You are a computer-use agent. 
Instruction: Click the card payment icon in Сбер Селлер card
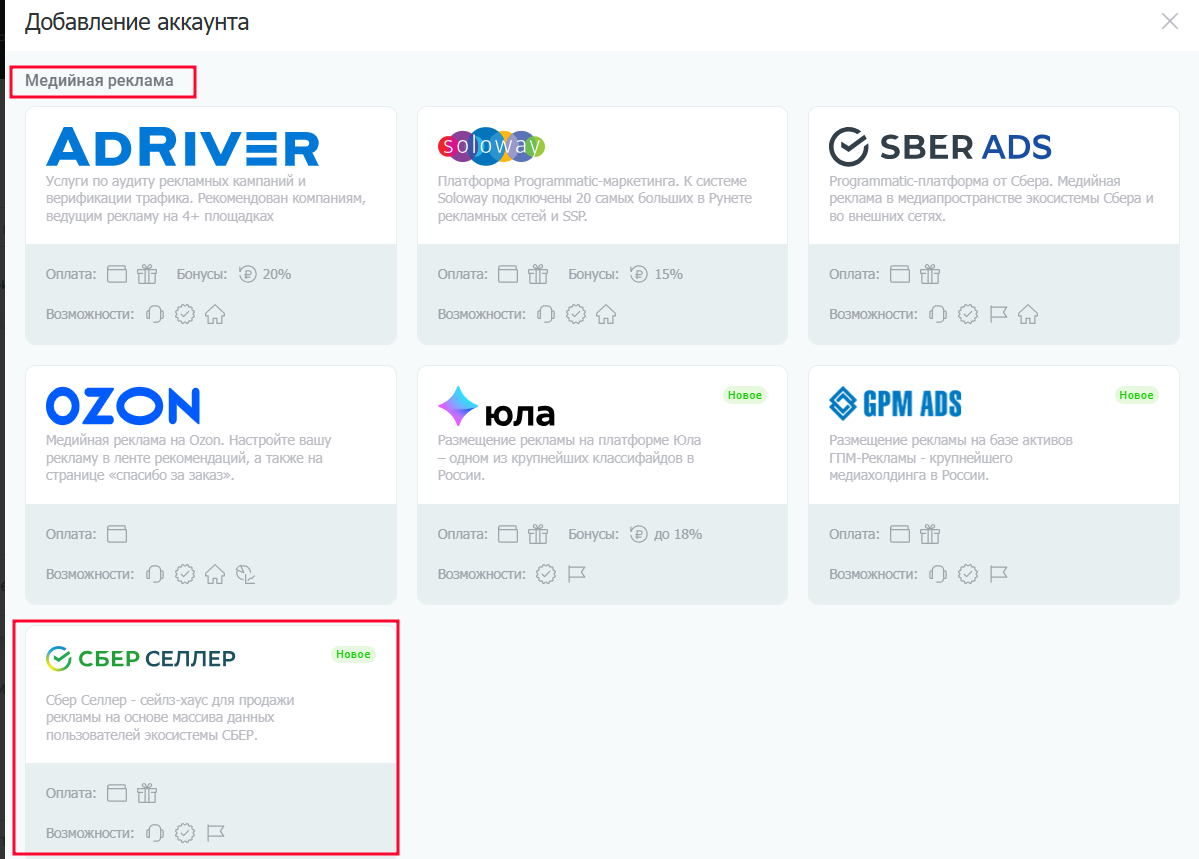pyautogui.click(x=117, y=793)
